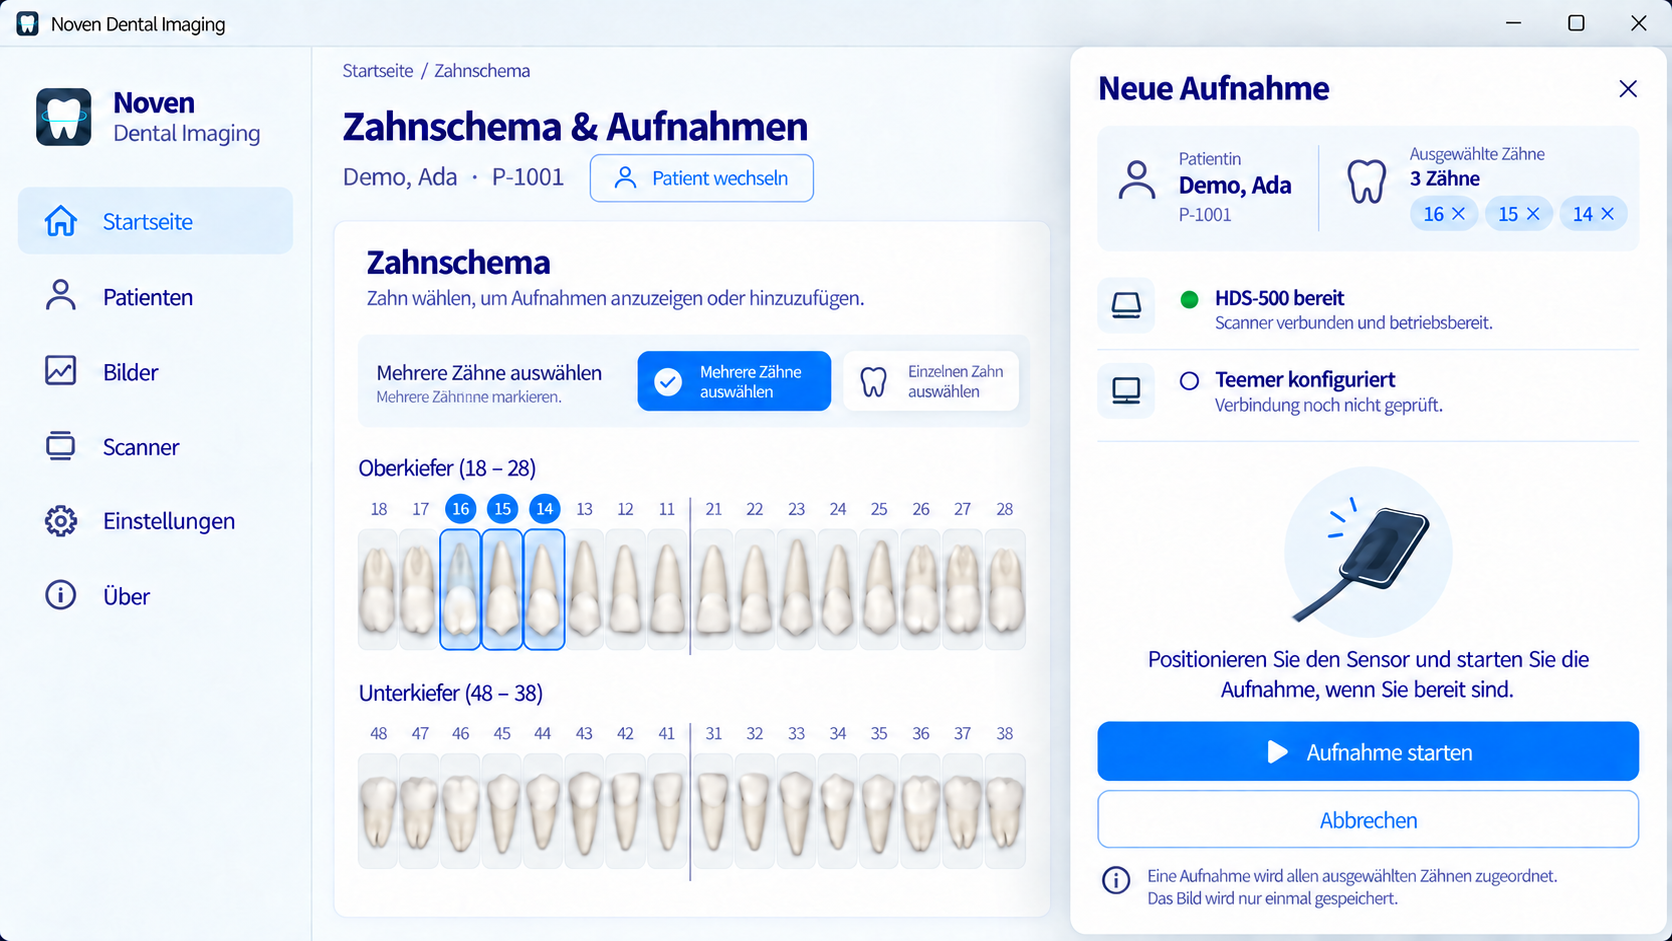The image size is (1672, 941).
Task: Enable the Mehrere Zähne auswählen mode
Action: pyautogui.click(x=734, y=381)
